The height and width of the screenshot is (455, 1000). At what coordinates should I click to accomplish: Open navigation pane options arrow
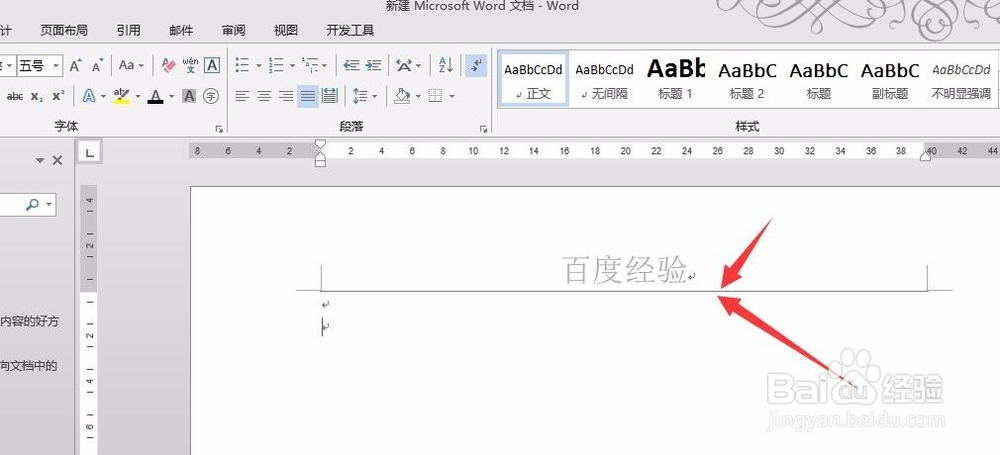pyautogui.click(x=40, y=160)
